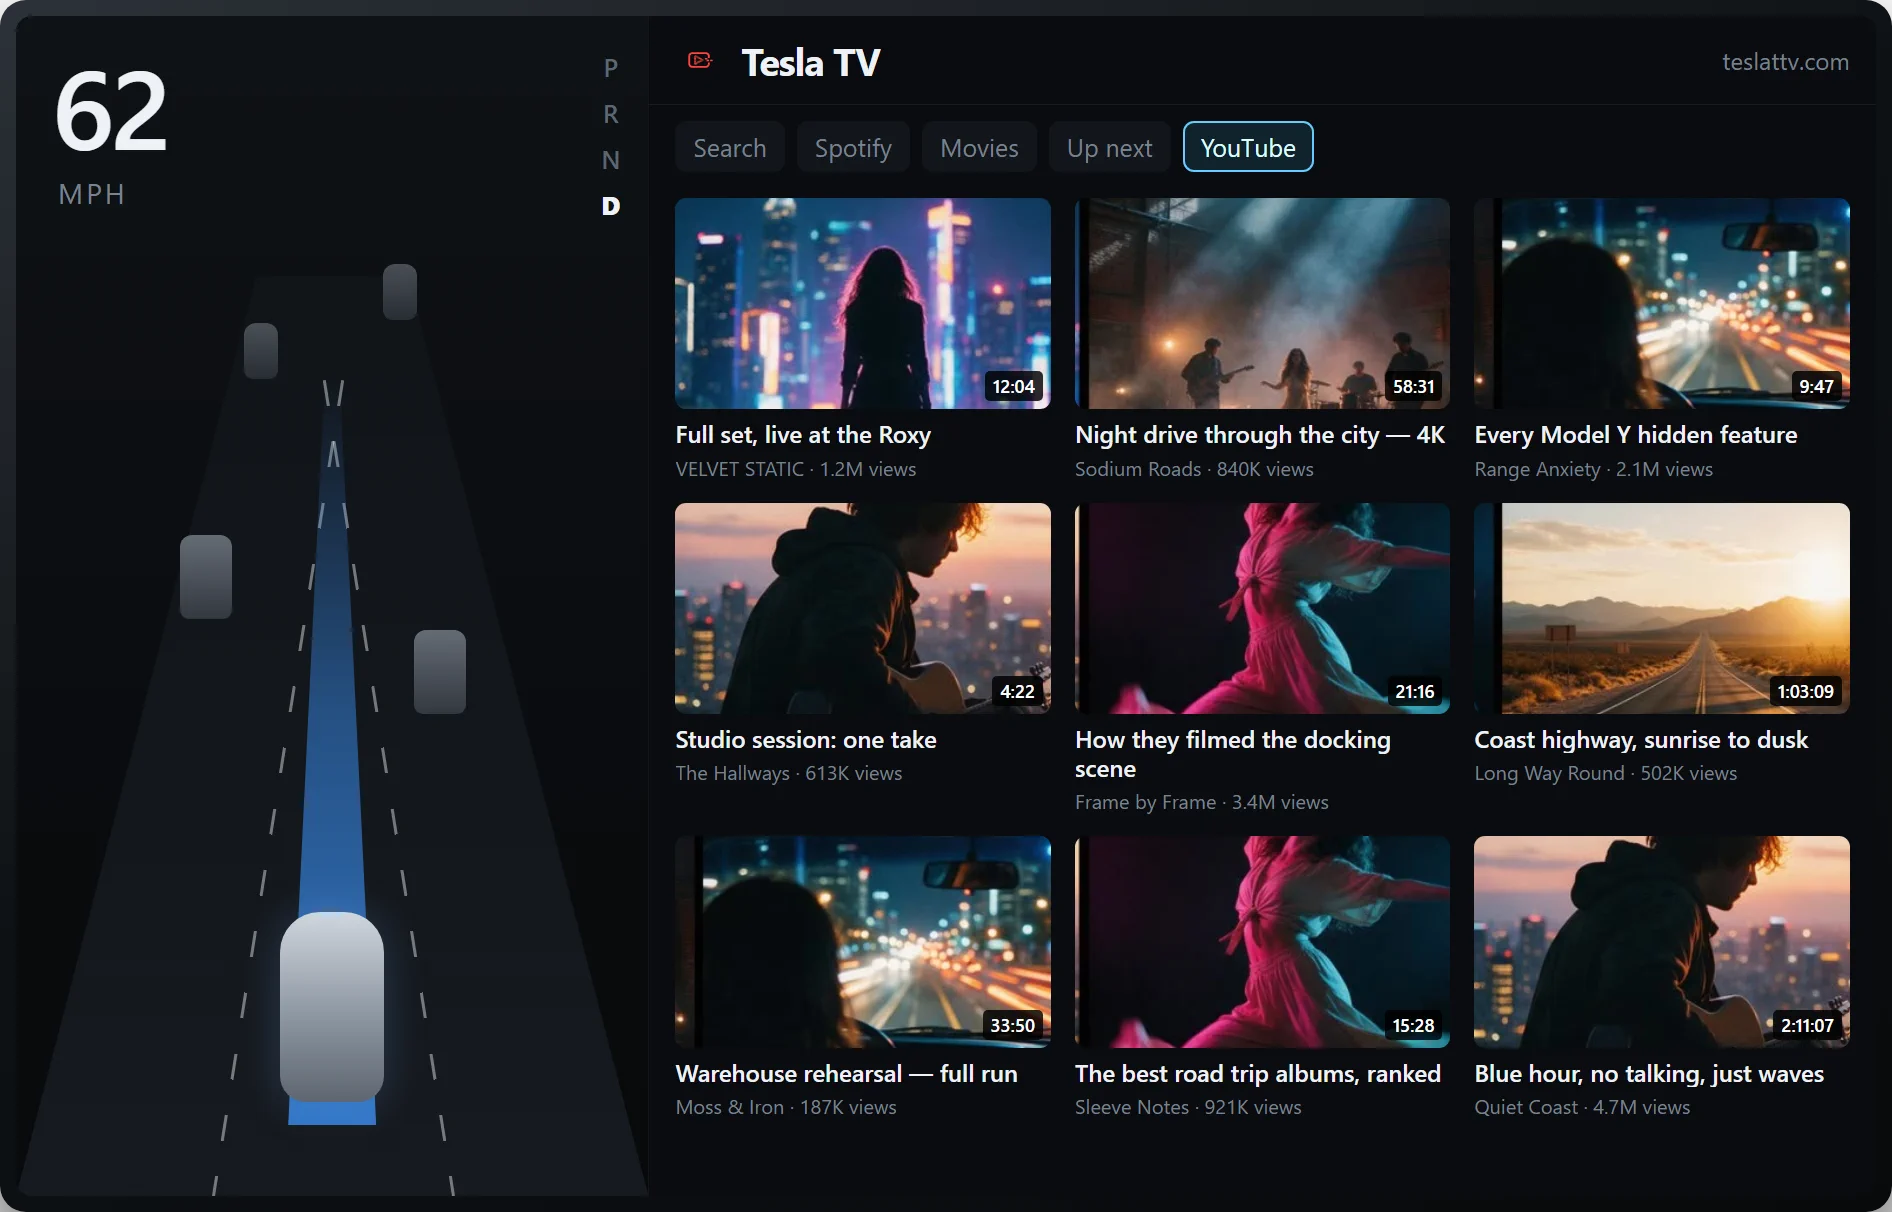This screenshot has width=1892, height=1212.
Task: Click the title "Every Model Y hidden feature"
Action: point(1635,435)
